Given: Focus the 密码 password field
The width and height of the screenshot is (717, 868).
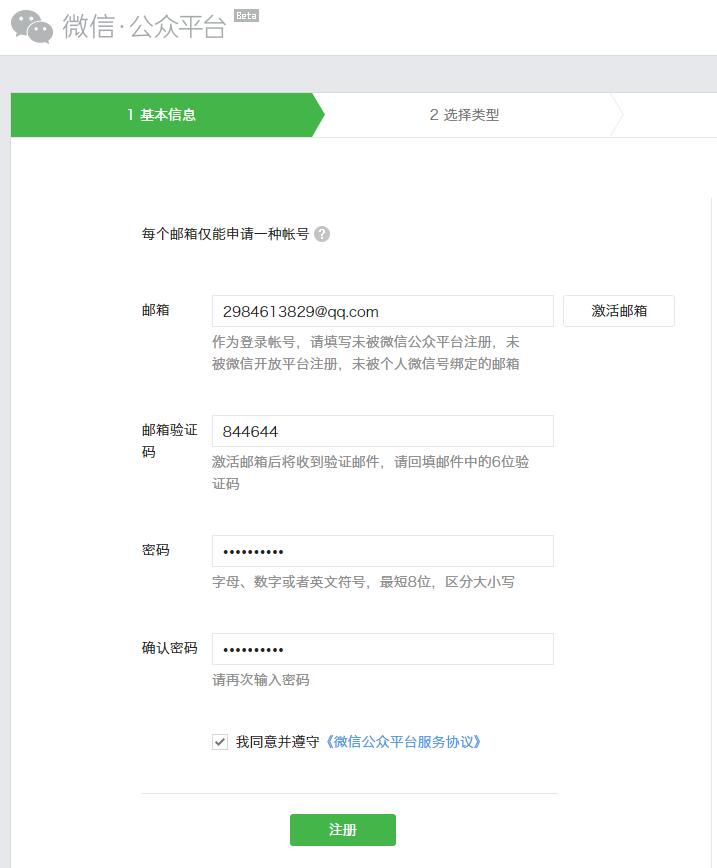Looking at the screenshot, I should pos(382,551).
